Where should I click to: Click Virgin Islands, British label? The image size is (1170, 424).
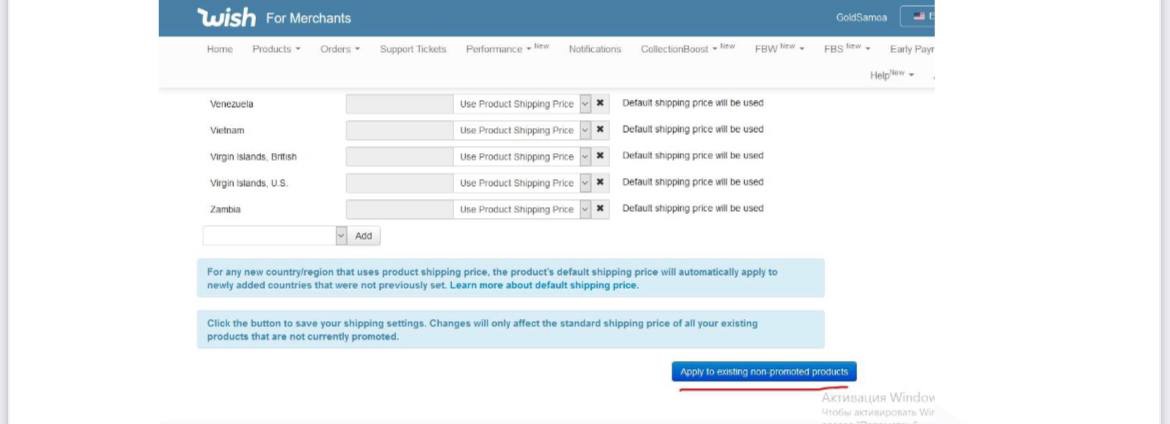[253, 158]
